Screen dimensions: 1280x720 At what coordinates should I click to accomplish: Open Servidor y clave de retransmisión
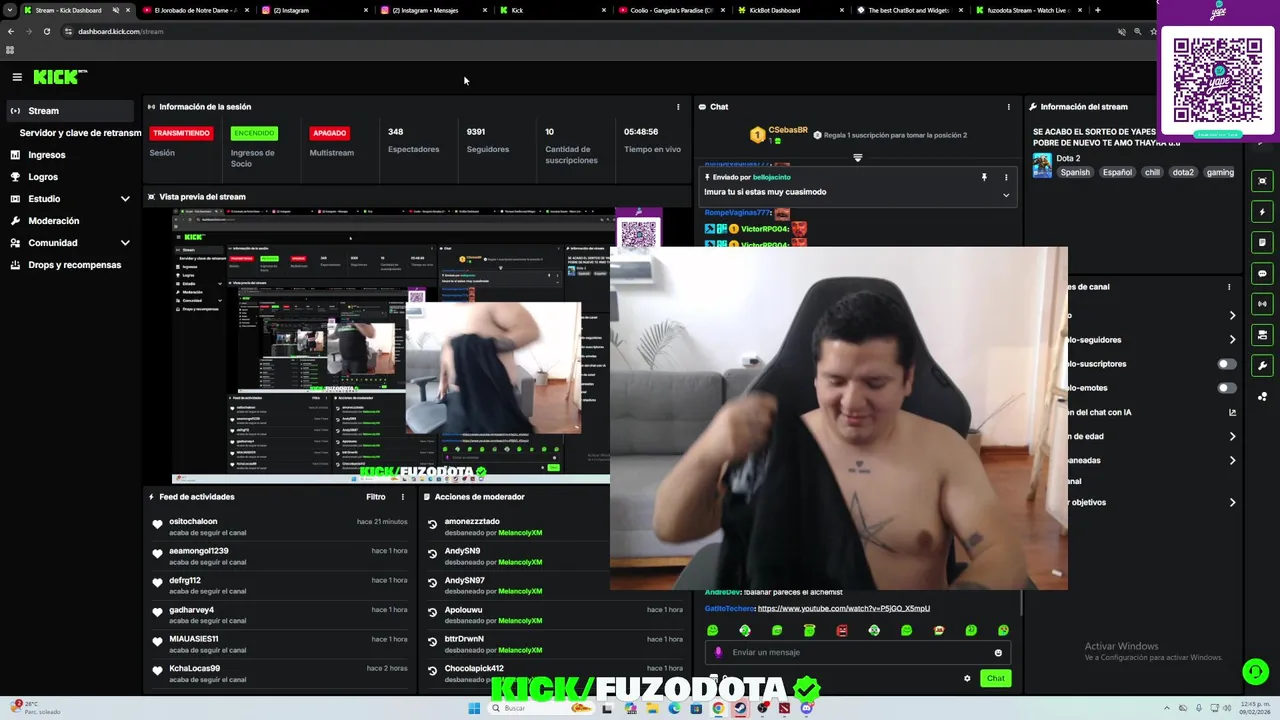(x=80, y=133)
